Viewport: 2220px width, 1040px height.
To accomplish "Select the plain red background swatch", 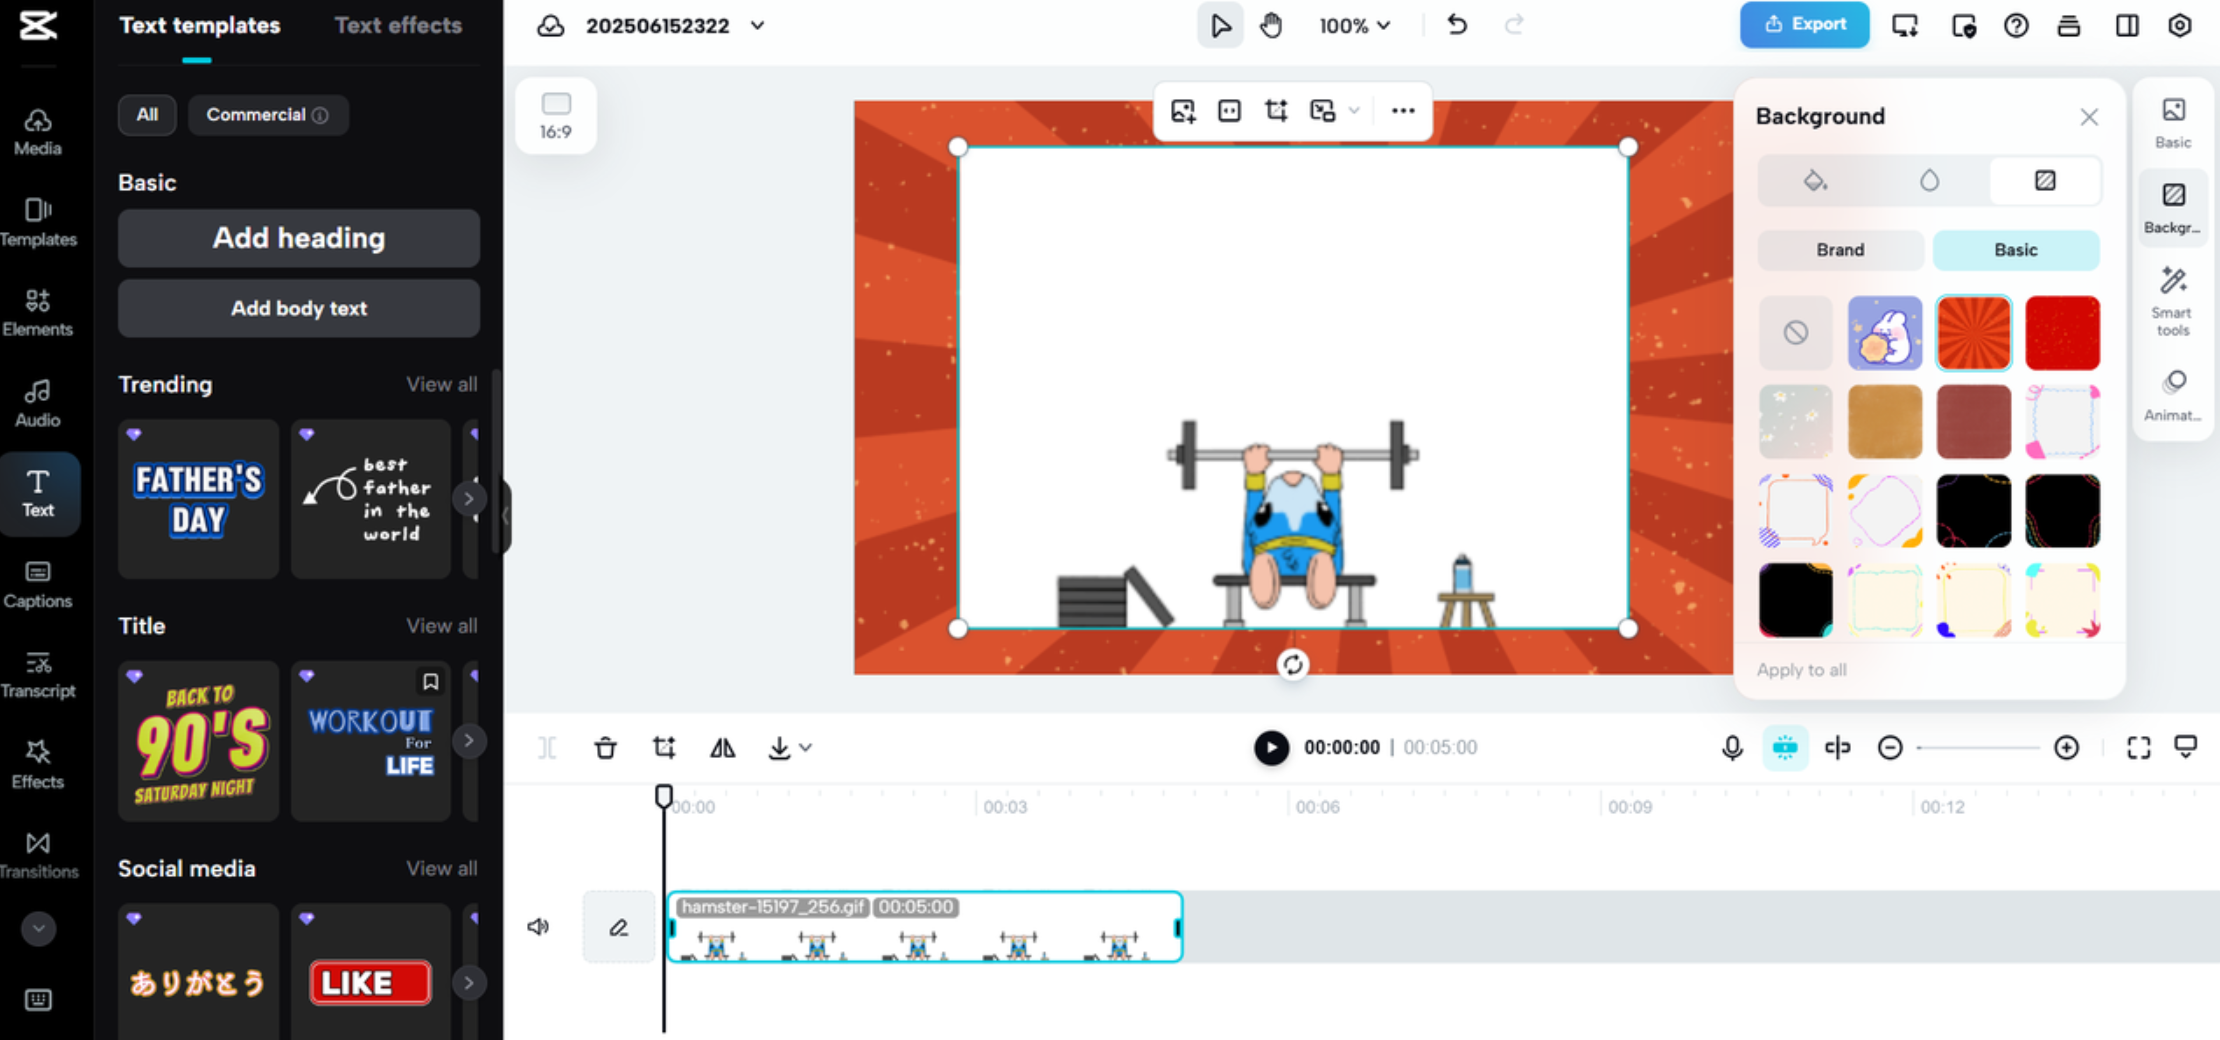I will point(2062,332).
